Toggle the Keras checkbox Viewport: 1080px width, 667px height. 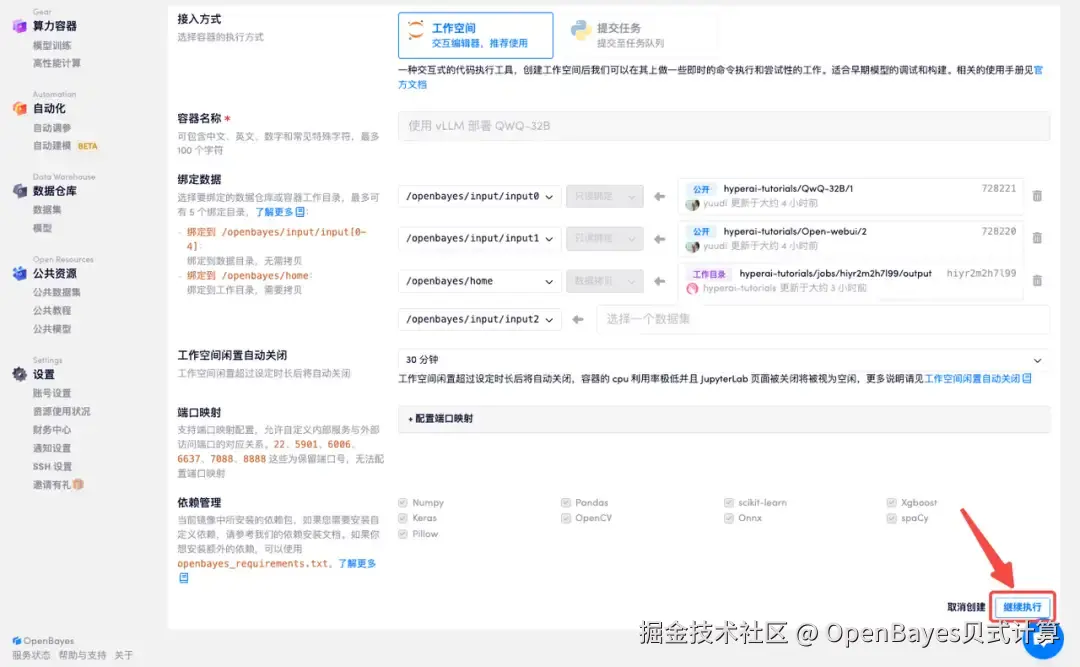click(403, 518)
